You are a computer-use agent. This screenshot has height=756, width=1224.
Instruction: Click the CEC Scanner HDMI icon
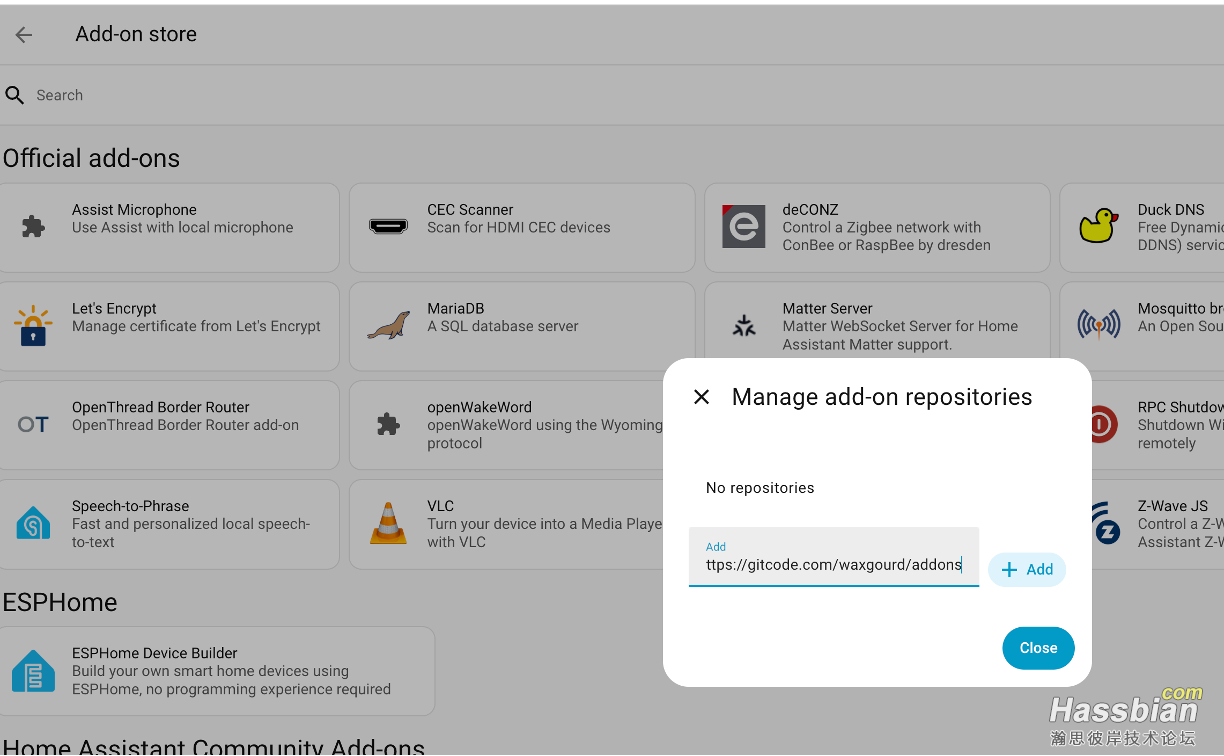[388, 226]
